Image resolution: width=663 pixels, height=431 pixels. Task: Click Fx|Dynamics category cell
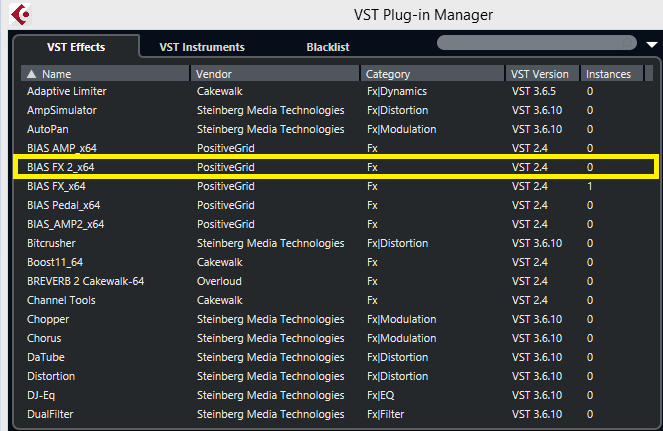click(397, 91)
